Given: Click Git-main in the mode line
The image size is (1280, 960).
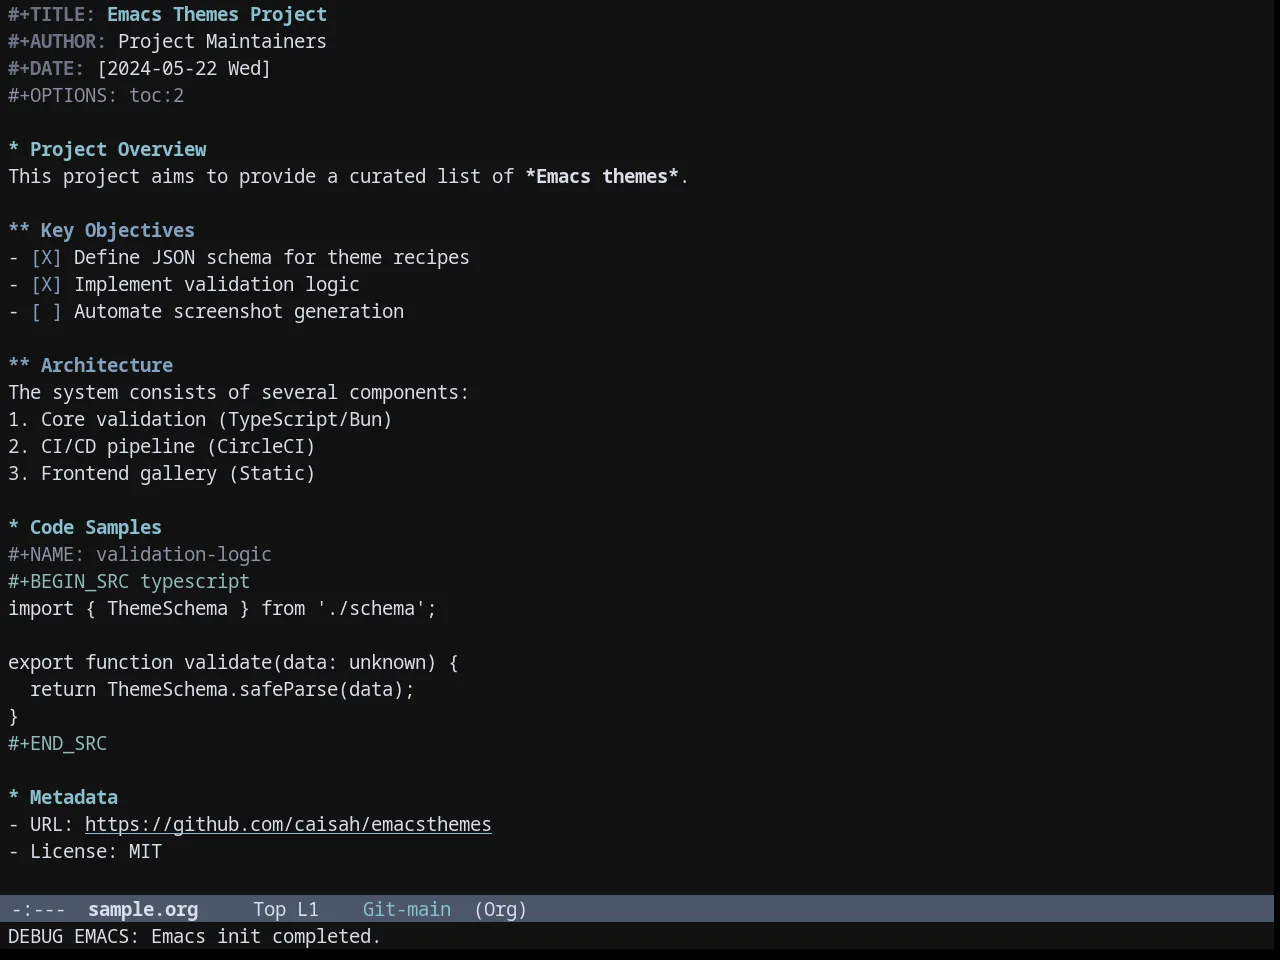Looking at the screenshot, I should (x=407, y=909).
